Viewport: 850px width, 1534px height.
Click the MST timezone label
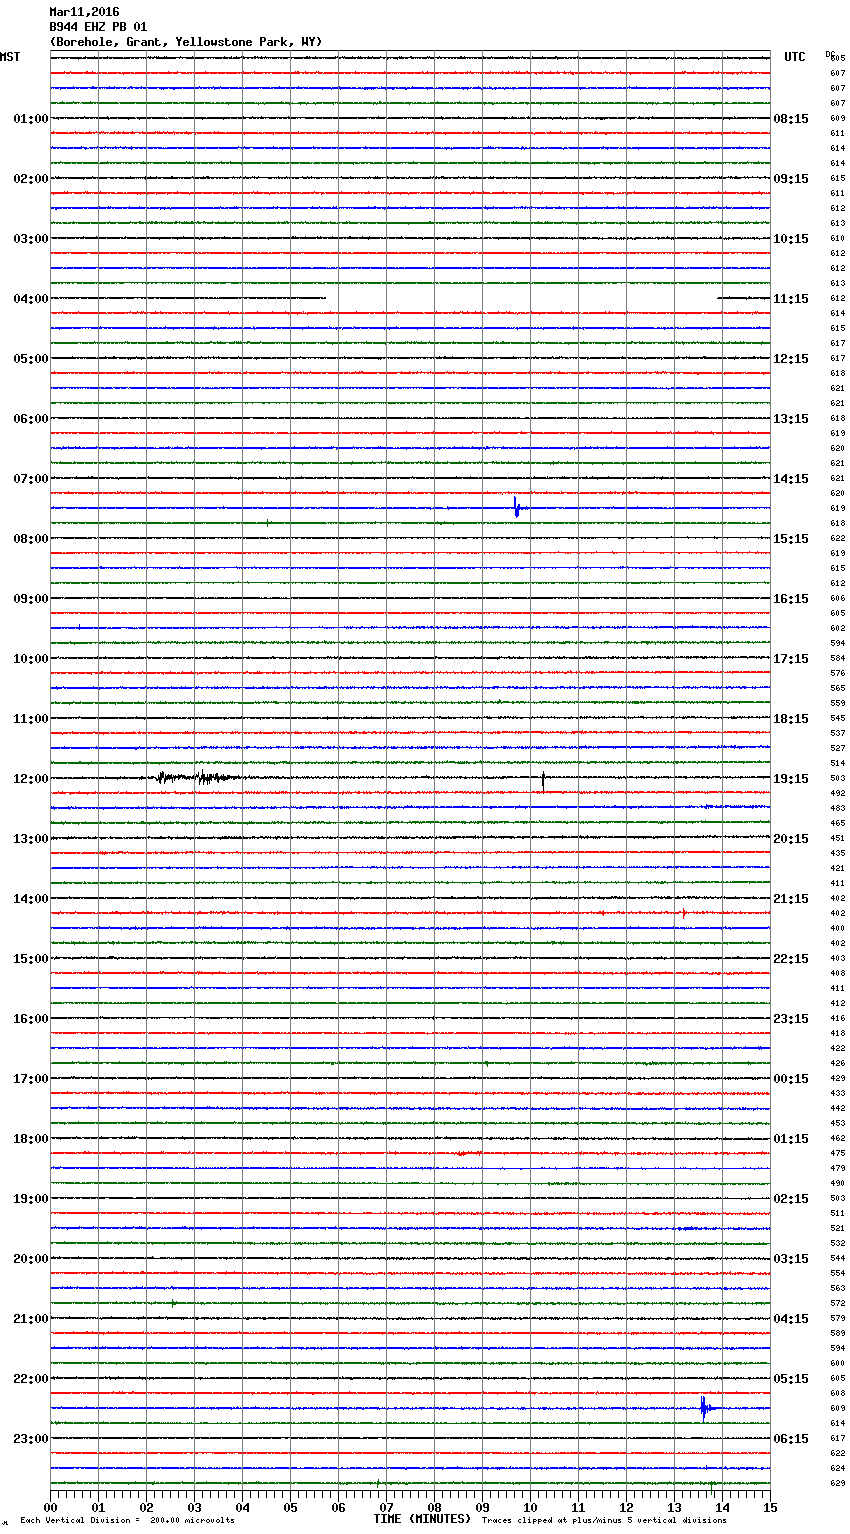coord(10,57)
